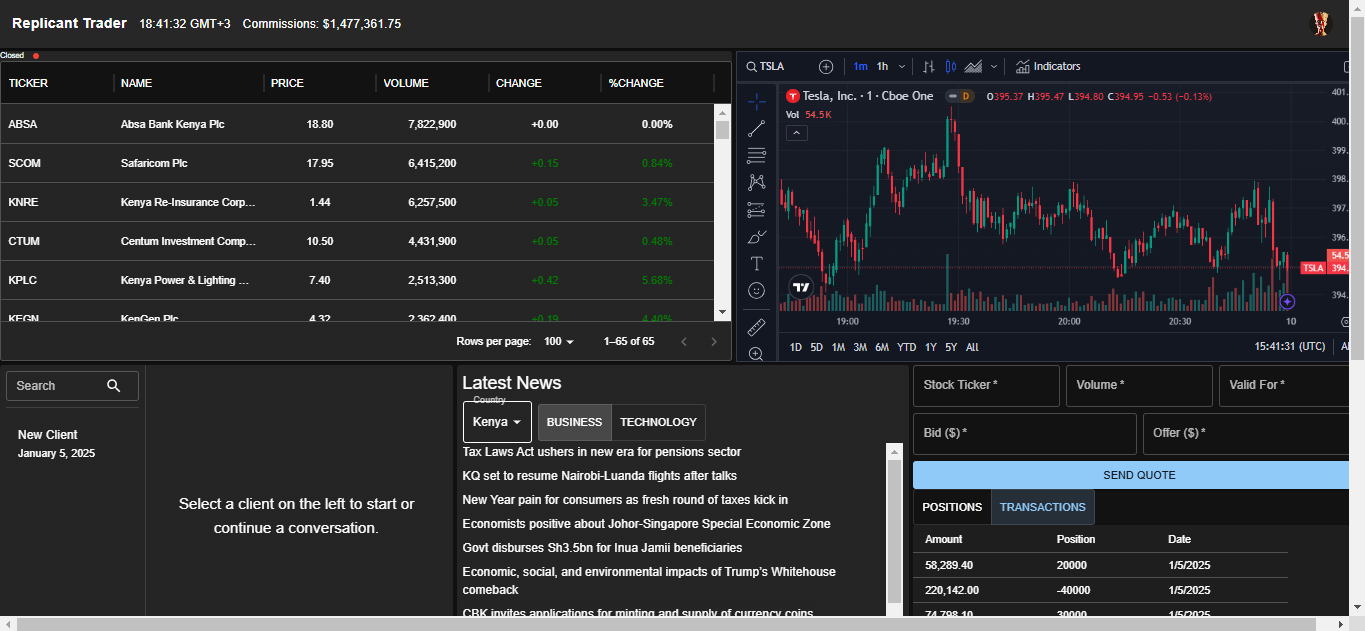Image resolution: width=1365 pixels, height=631 pixels.
Task: Click the stock table vertical scrollbar thumb
Action: (723, 130)
